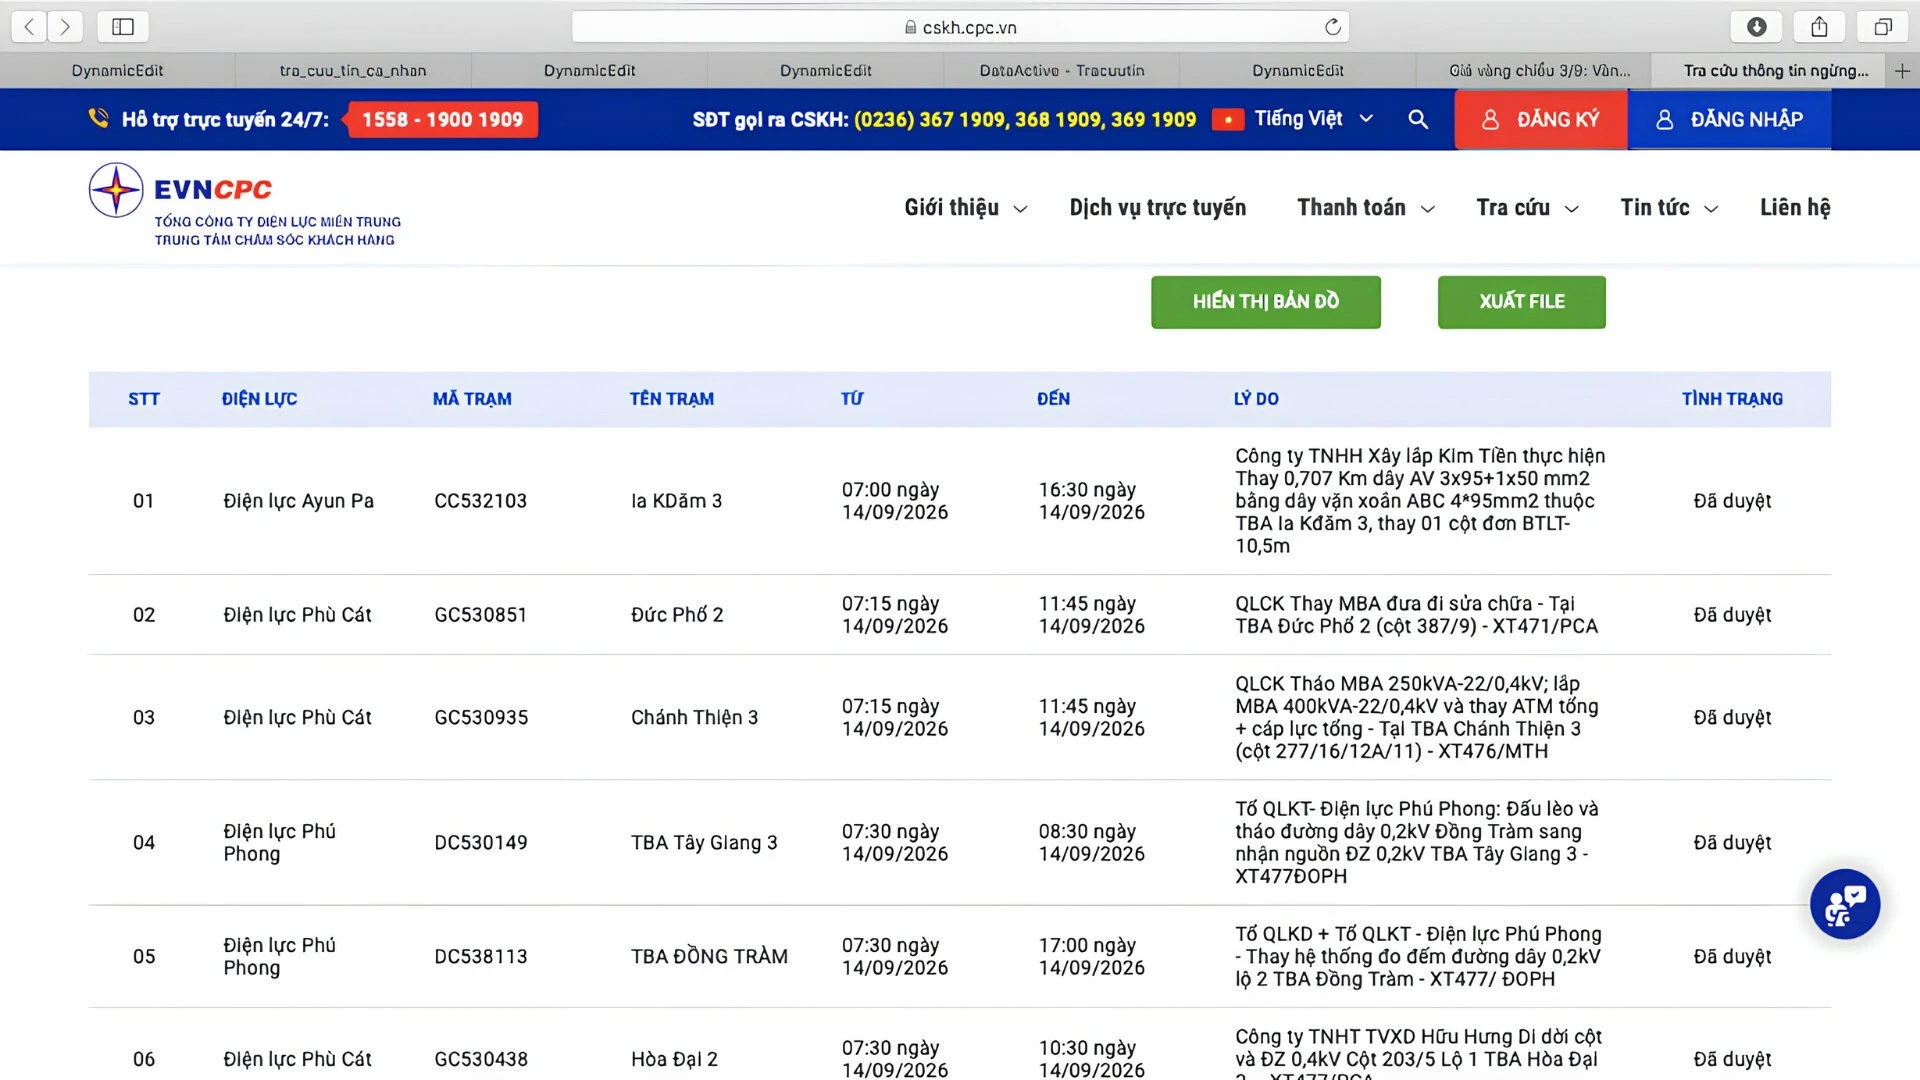
Task: Open the Liên hệ menu item
Action: coord(1795,208)
